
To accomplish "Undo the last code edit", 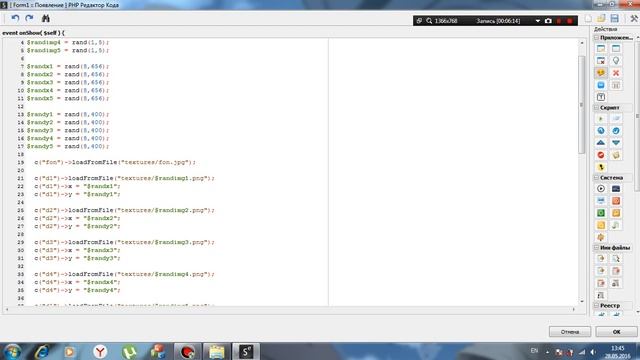I will 15,18.
